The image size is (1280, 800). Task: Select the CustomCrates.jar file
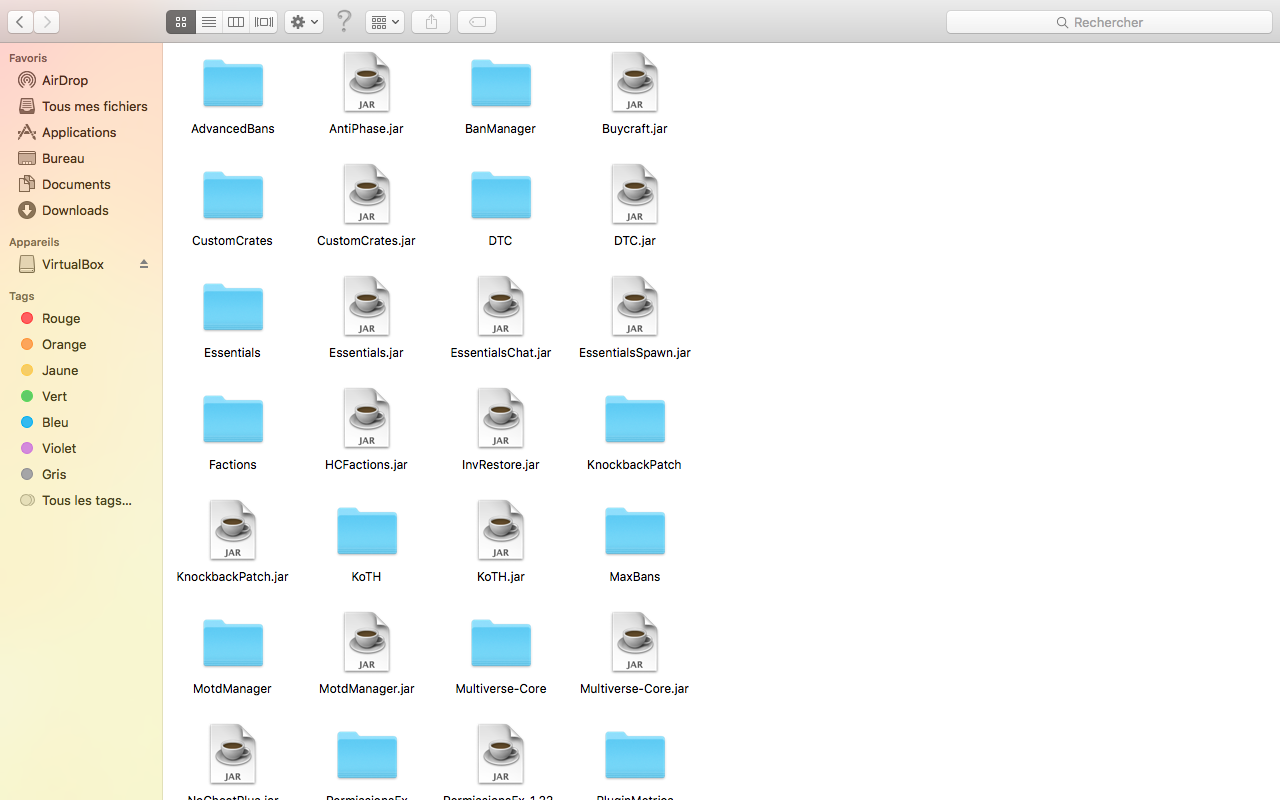coord(367,207)
